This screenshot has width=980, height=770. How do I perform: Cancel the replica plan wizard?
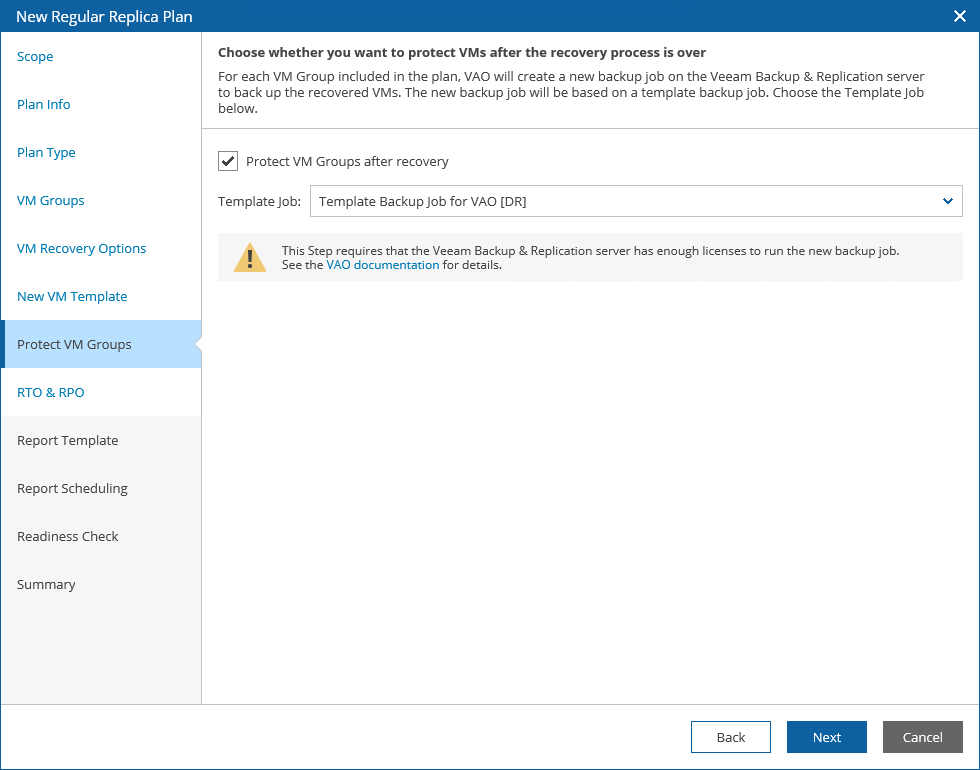922,737
